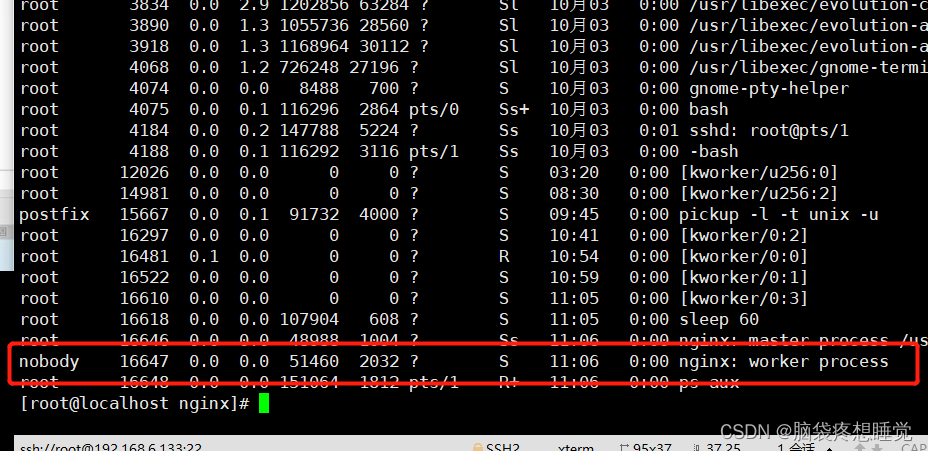Select PID 16297

tap(144, 236)
